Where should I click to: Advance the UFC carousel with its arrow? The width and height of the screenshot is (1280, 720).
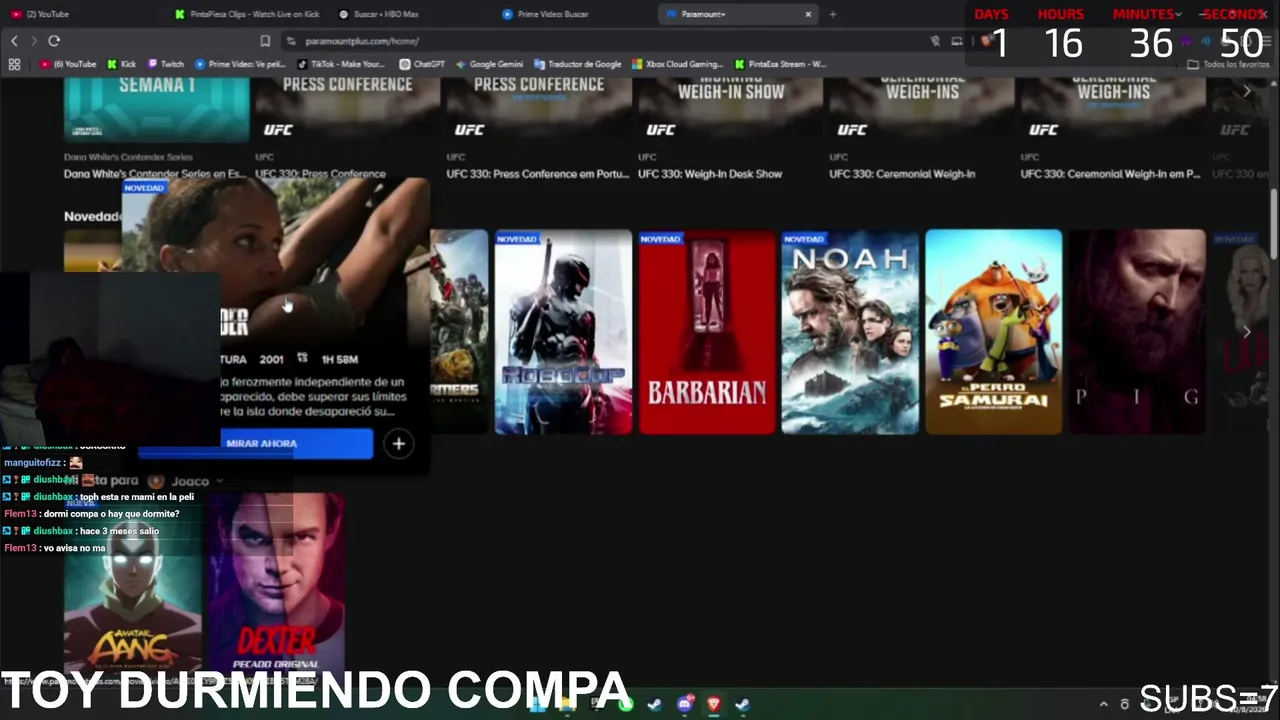(1246, 91)
